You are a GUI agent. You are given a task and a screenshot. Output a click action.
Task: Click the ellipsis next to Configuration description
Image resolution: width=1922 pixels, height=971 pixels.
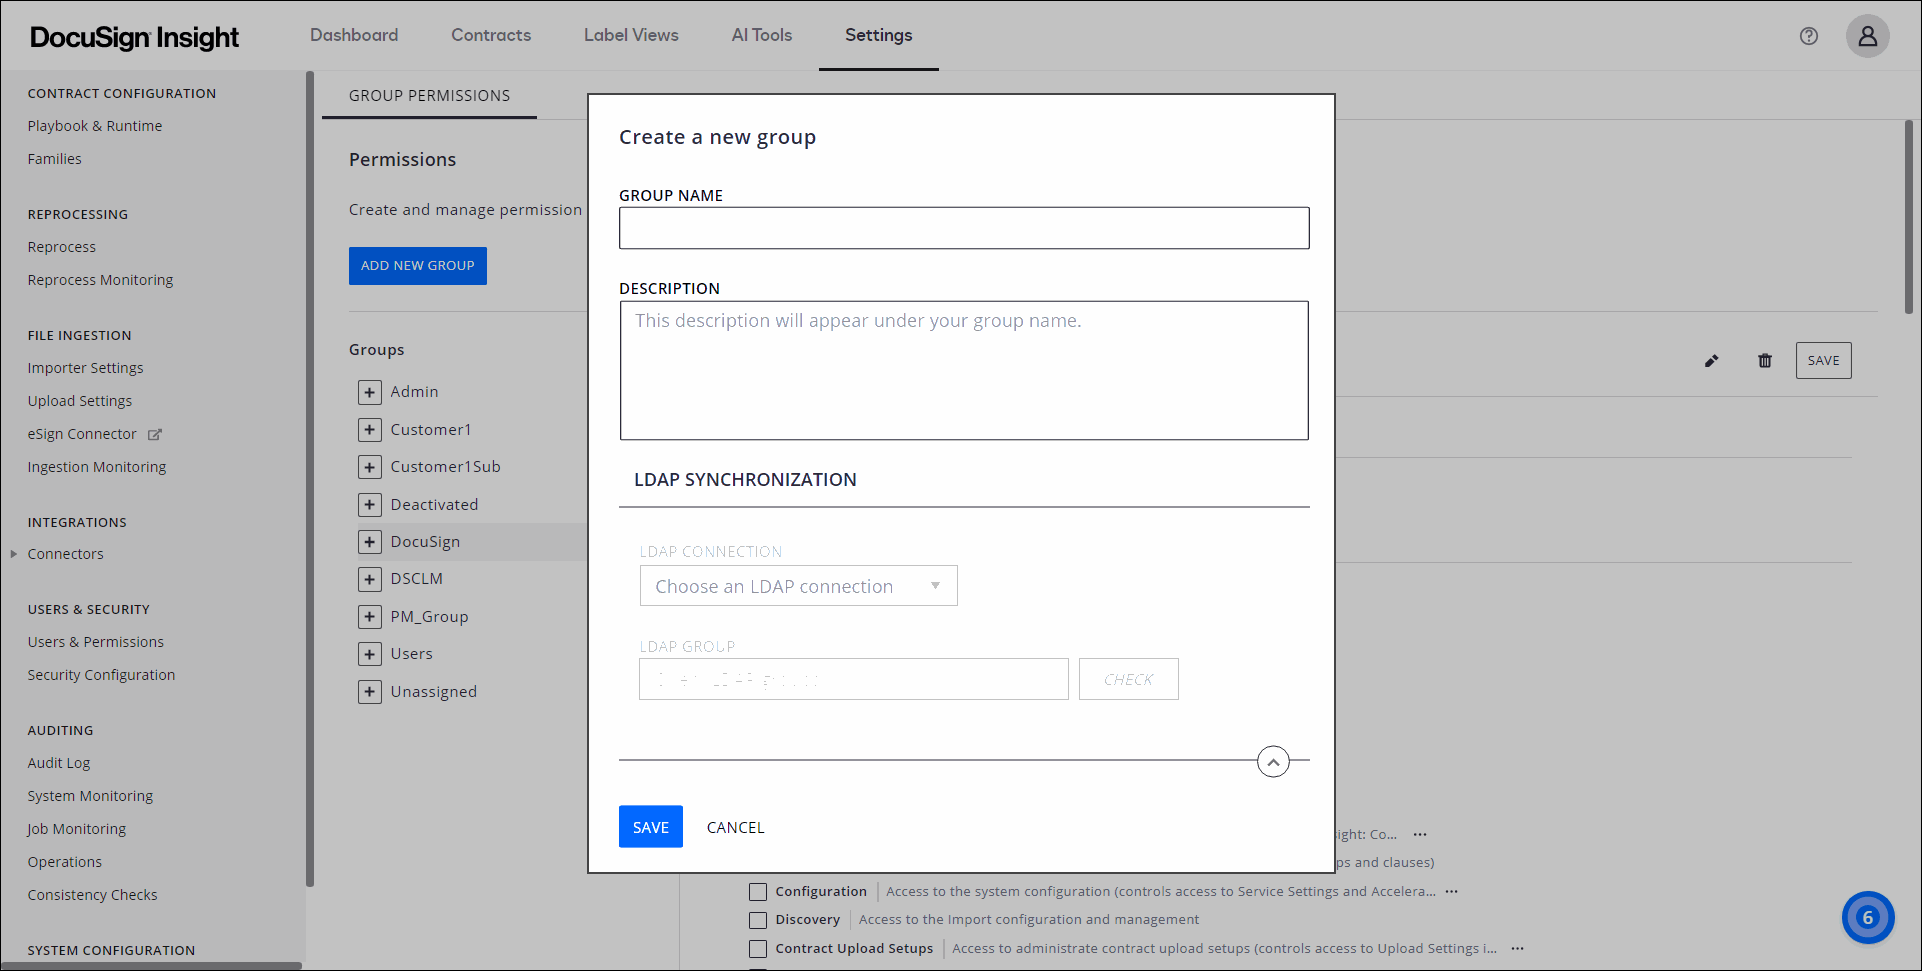pyautogui.click(x=1452, y=891)
